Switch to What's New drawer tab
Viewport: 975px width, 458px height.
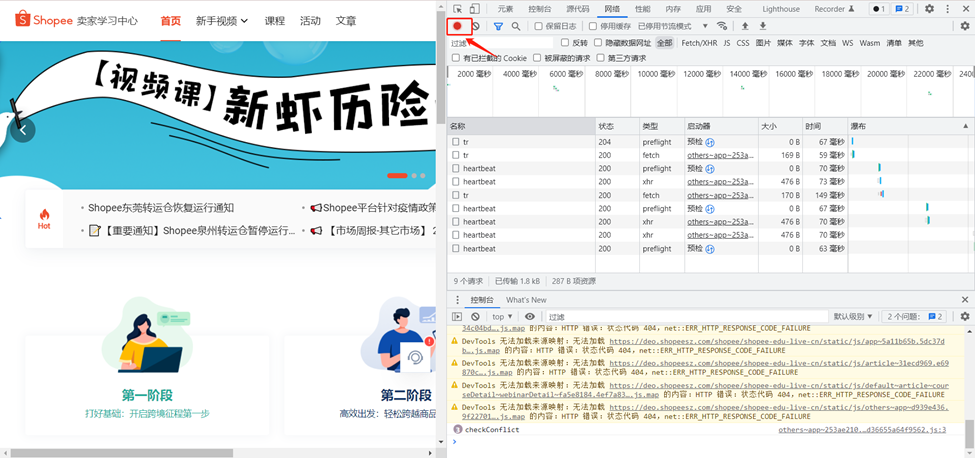coord(526,300)
